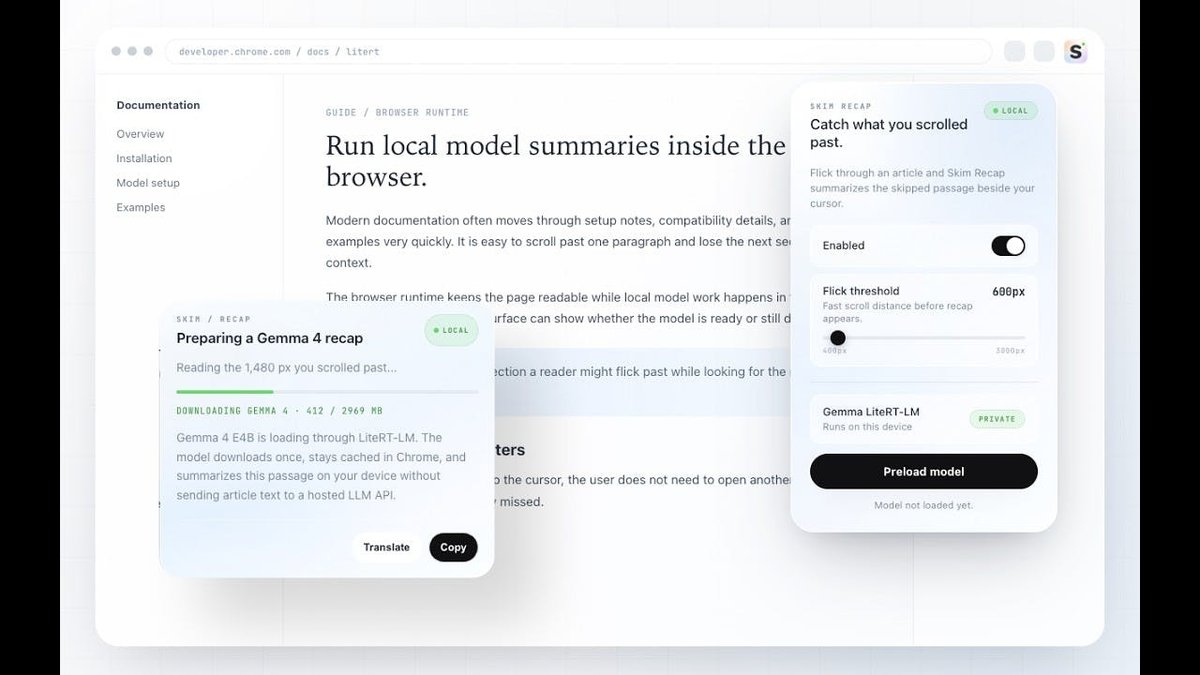The height and width of the screenshot is (675, 1200).
Task: Adjust the Flick threshold slider handle
Action: [838, 338]
